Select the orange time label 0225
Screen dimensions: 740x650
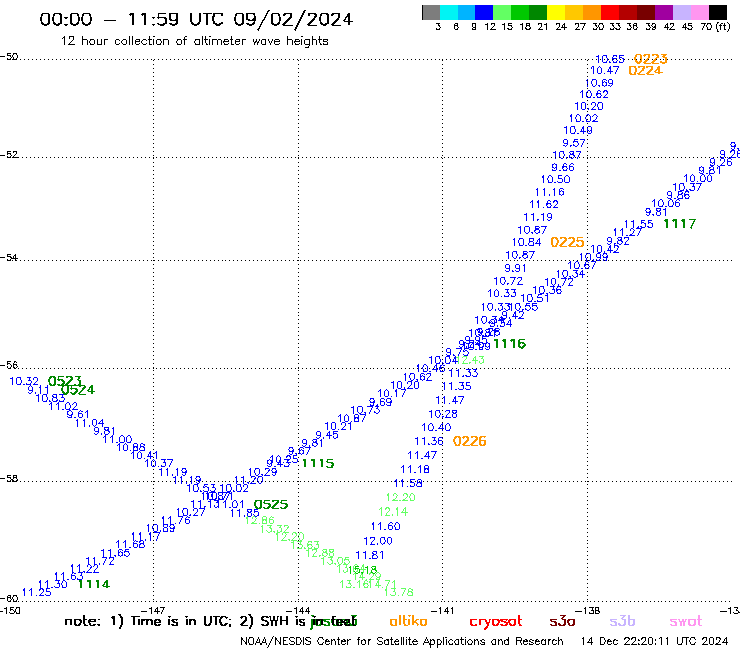[567, 242]
